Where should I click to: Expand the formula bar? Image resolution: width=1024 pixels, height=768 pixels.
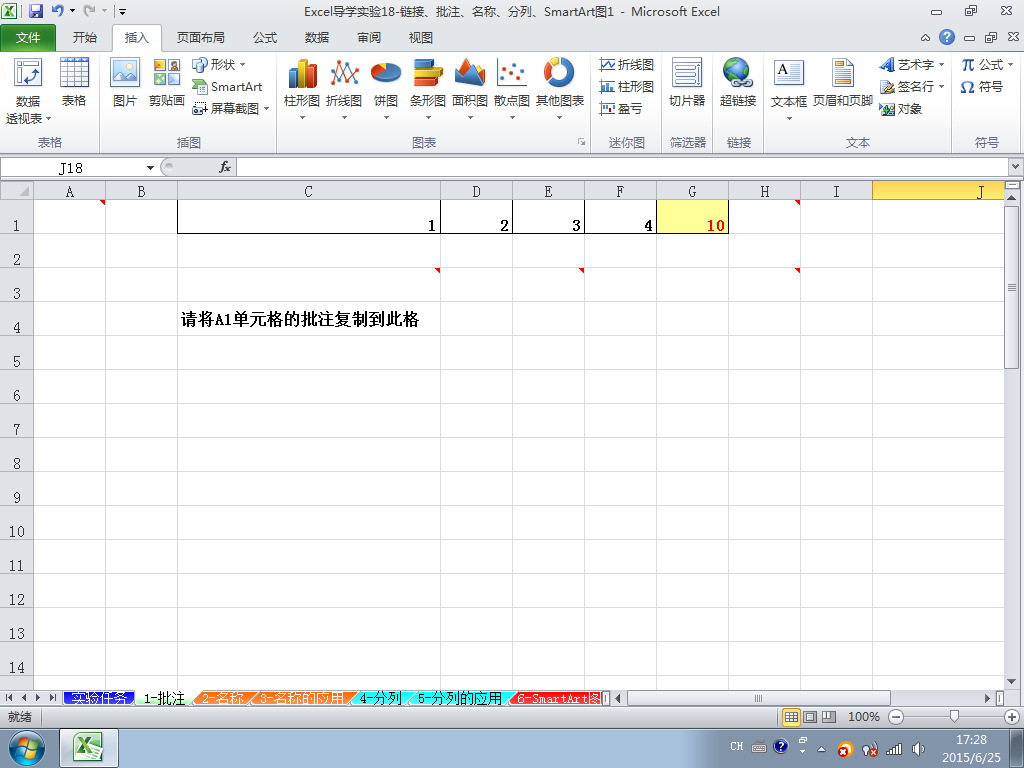click(1016, 167)
